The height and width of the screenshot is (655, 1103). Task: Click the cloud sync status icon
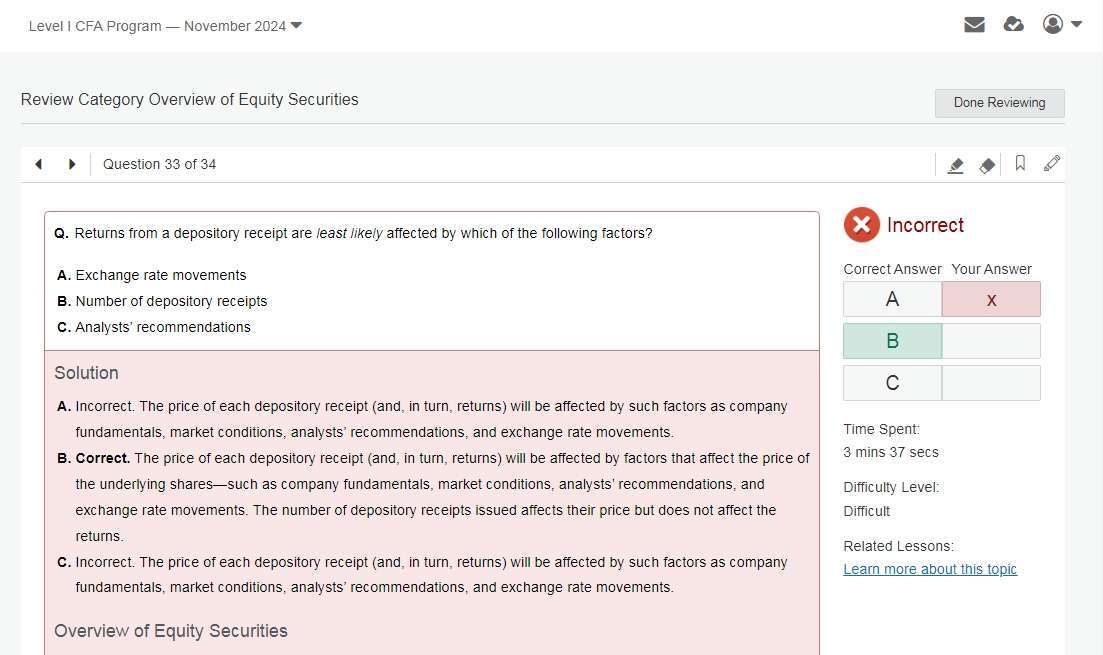tap(1013, 25)
